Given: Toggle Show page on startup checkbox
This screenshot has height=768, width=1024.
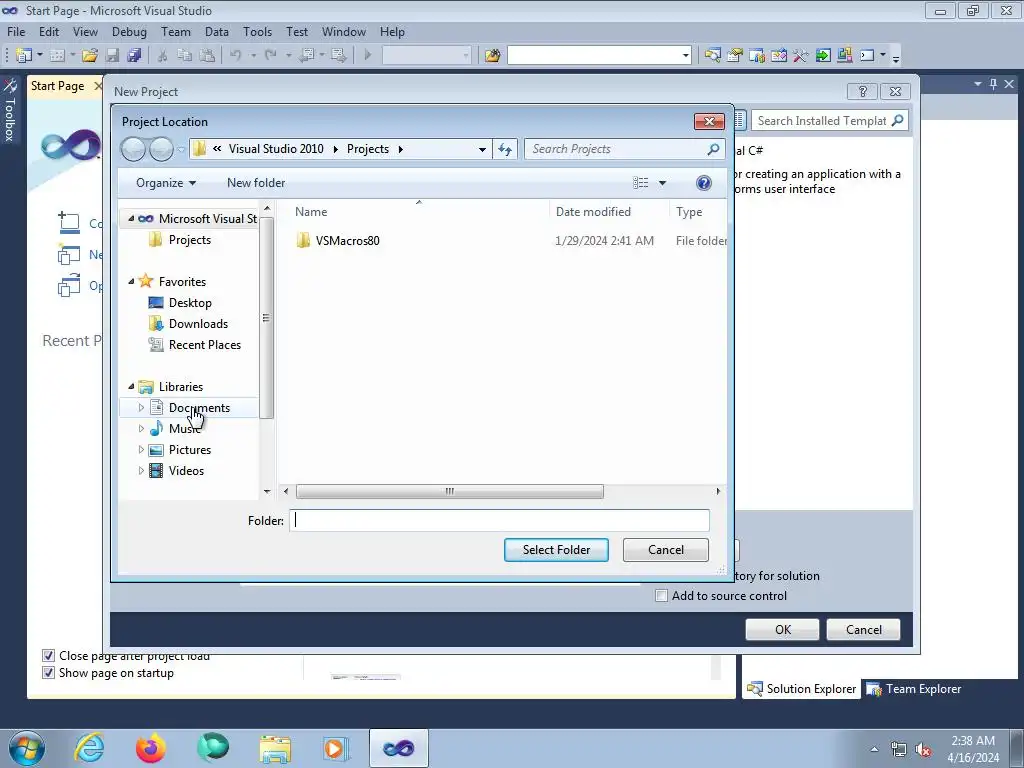Looking at the screenshot, I should click(48, 673).
